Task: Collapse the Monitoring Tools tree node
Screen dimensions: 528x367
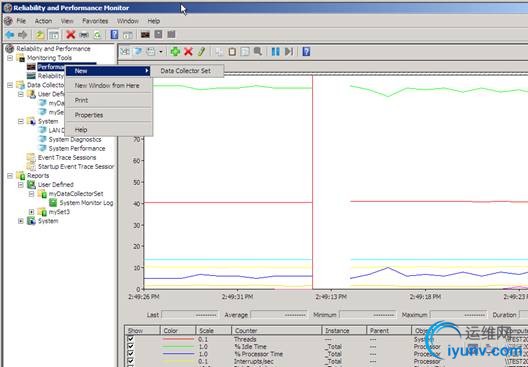Action: (10, 58)
